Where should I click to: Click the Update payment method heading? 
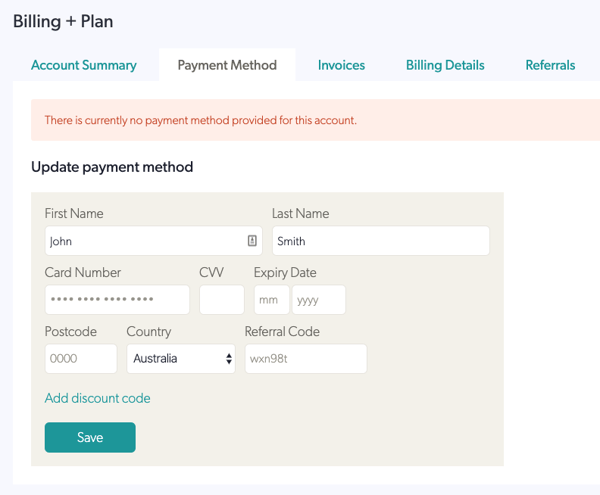(x=112, y=167)
